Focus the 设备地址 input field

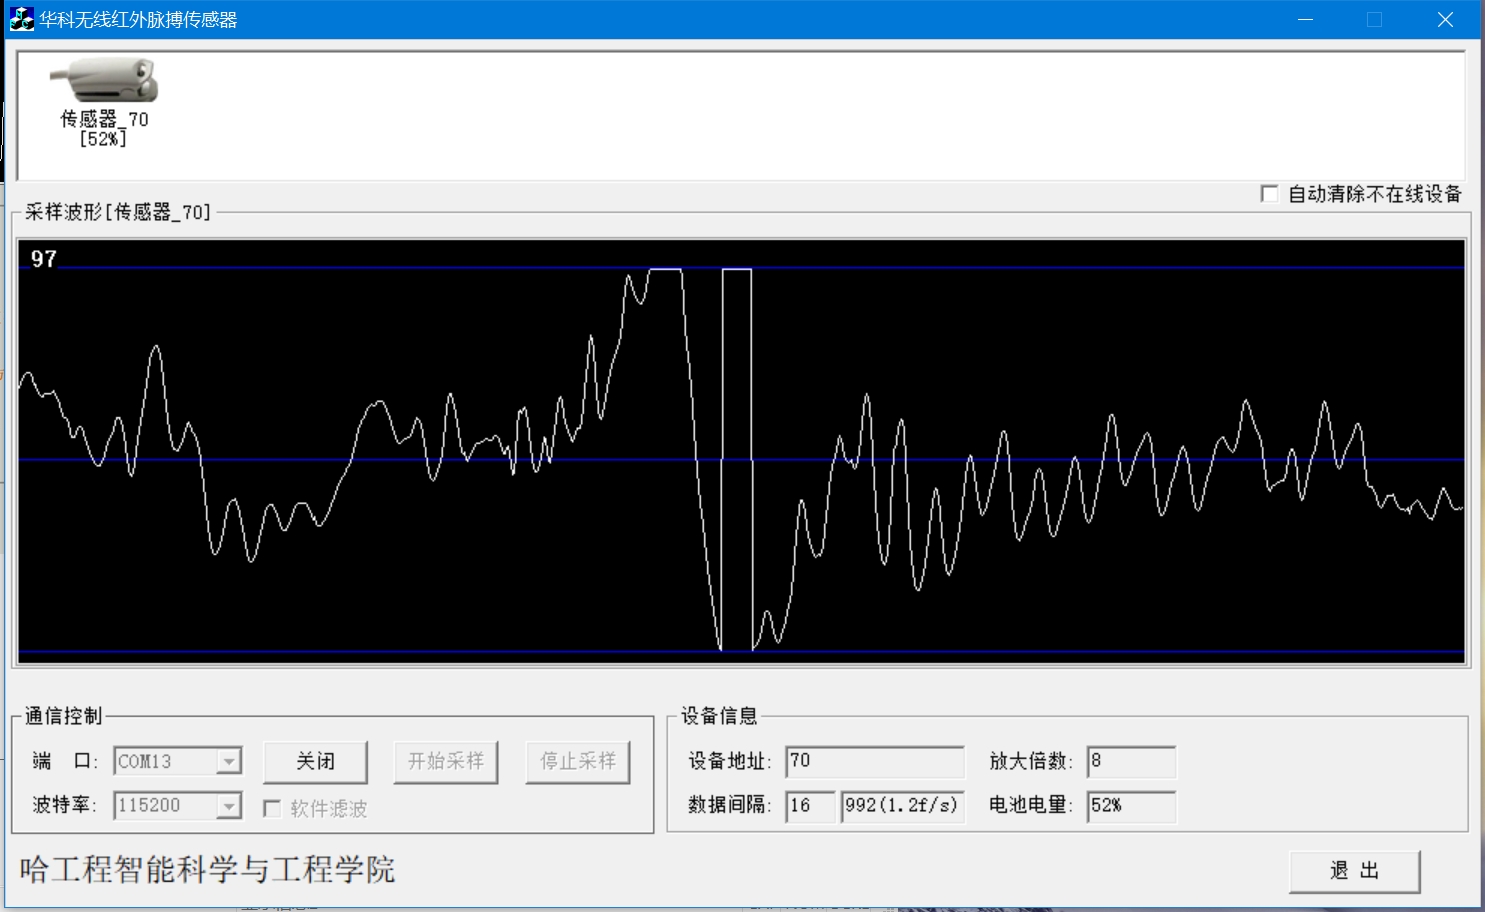[874, 762]
